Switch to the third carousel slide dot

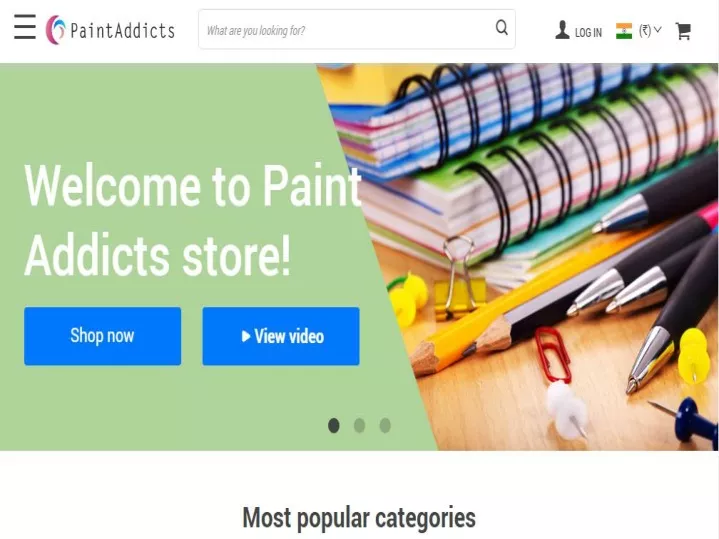[385, 426]
